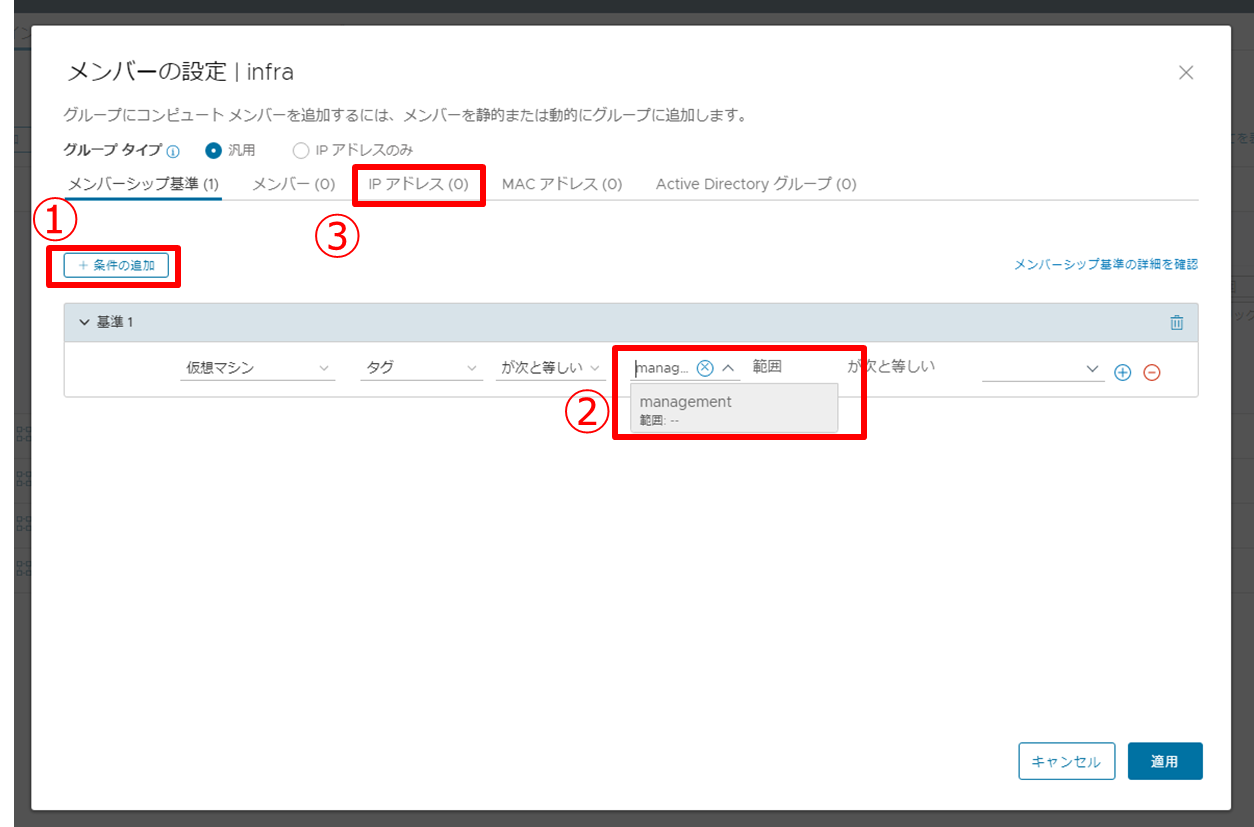Close the member settings dialog

(x=1186, y=72)
